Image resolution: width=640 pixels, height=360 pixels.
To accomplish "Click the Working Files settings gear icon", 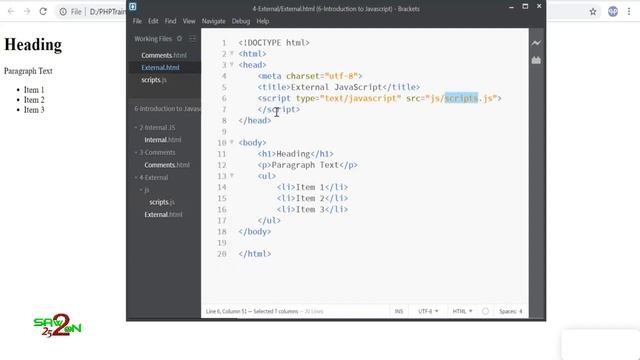I will coord(179,39).
